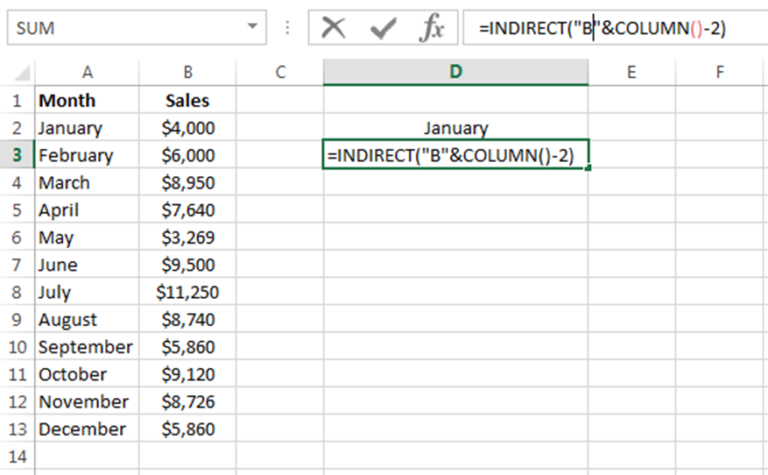This screenshot has width=768, height=475.
Task: Select column C header
Action: point(280,71)
